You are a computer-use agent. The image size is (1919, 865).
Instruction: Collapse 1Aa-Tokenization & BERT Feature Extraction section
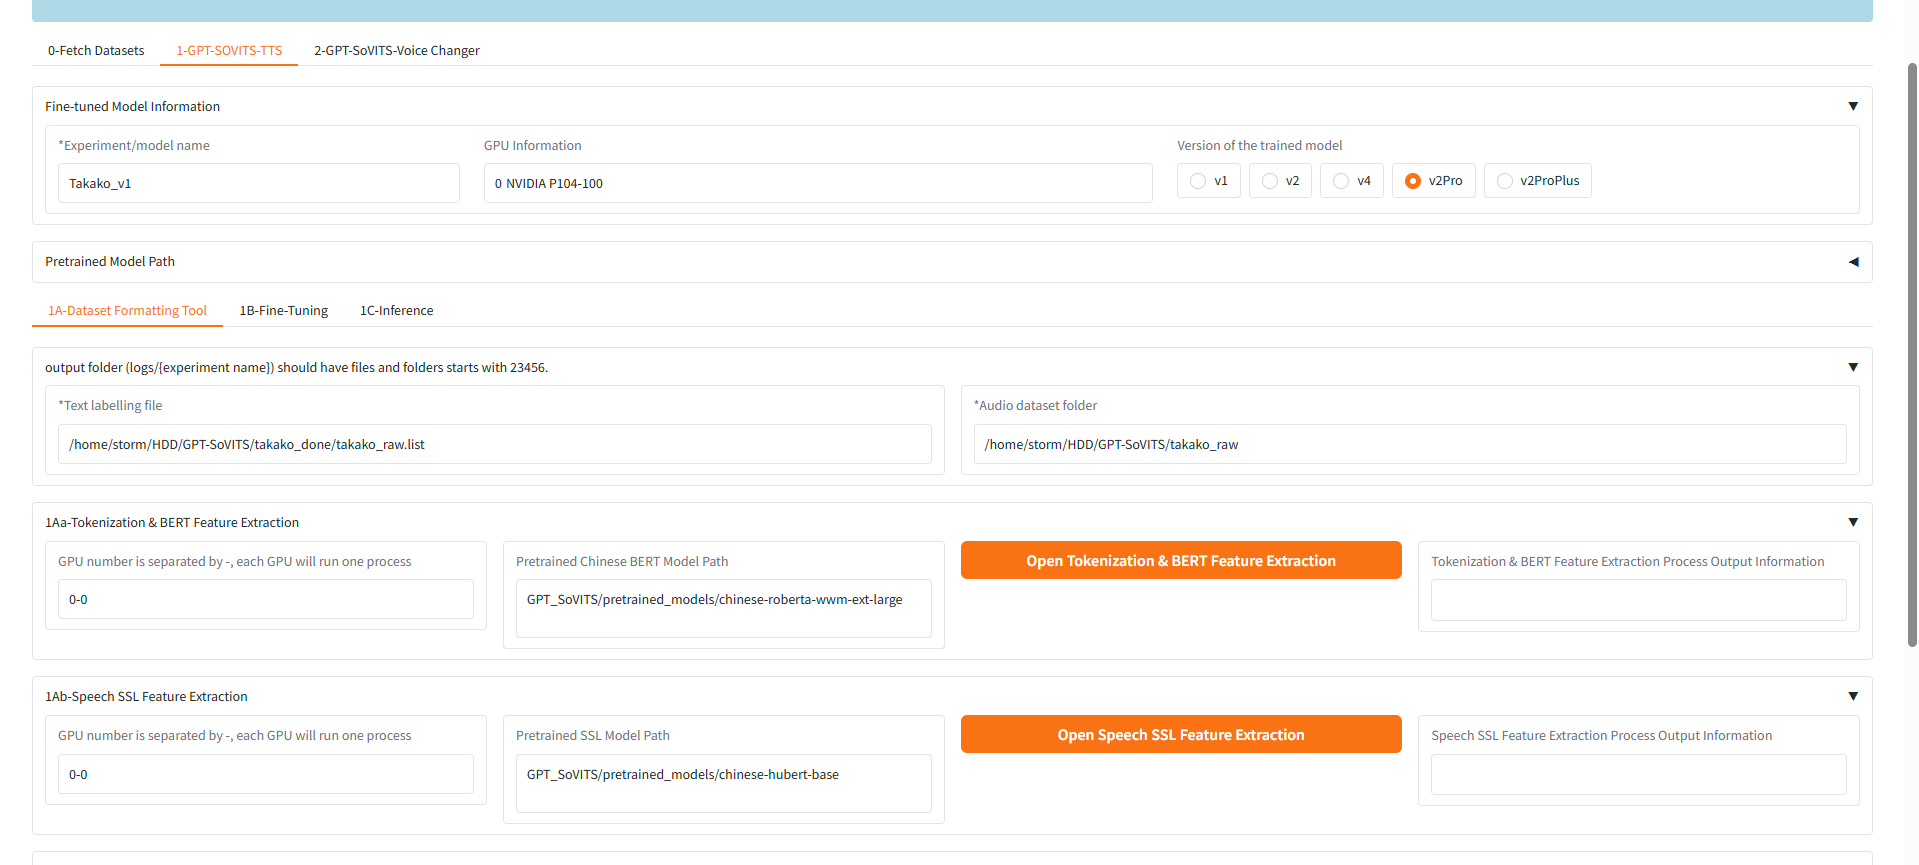pos(1853,522)
